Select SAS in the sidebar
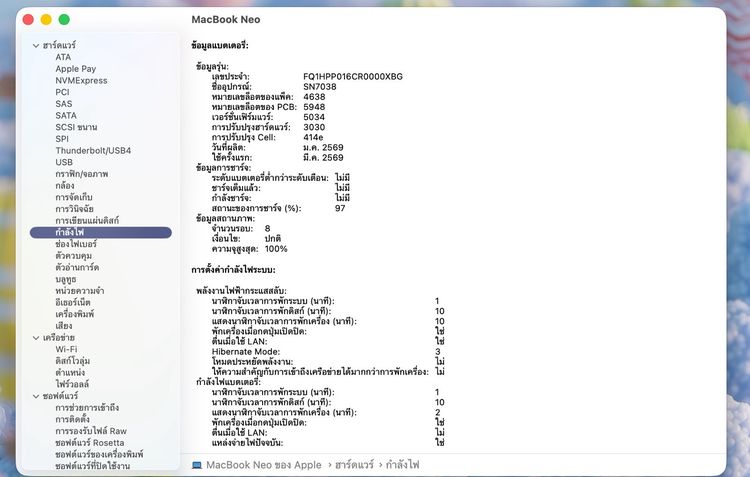 coord(64,104)
